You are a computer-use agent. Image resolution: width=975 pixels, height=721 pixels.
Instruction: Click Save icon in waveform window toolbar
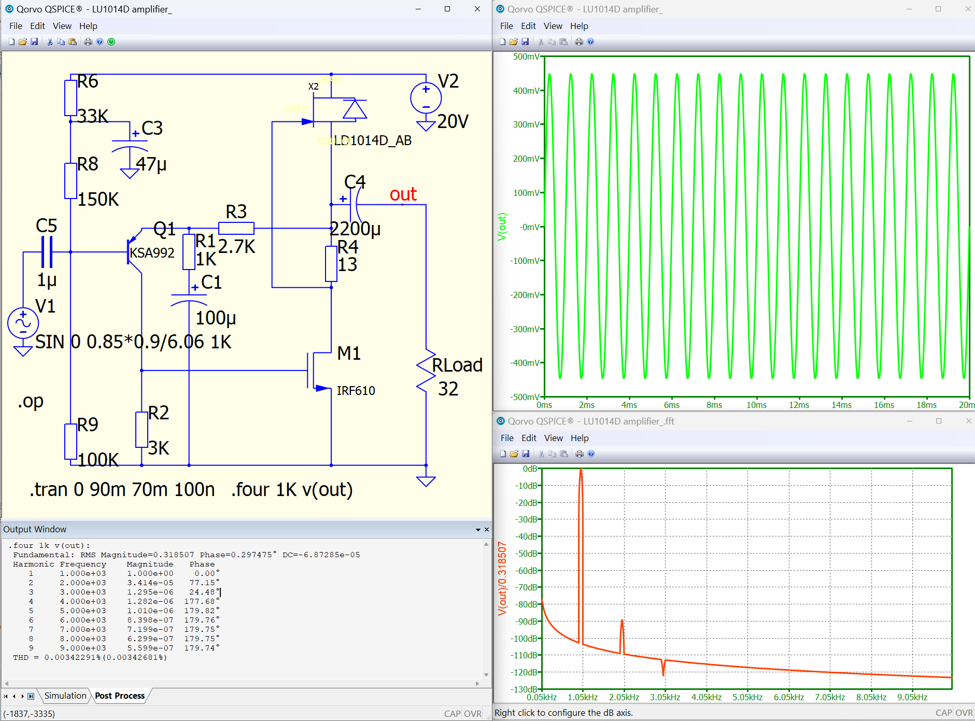click(525, 42)
